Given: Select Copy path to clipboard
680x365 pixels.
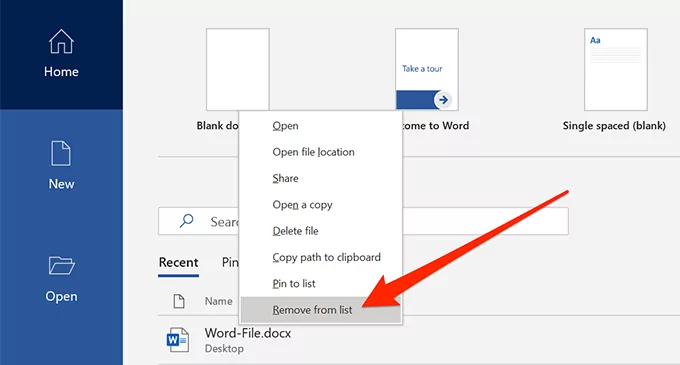Looking at the screenshot, I should (x=320, y=257).
